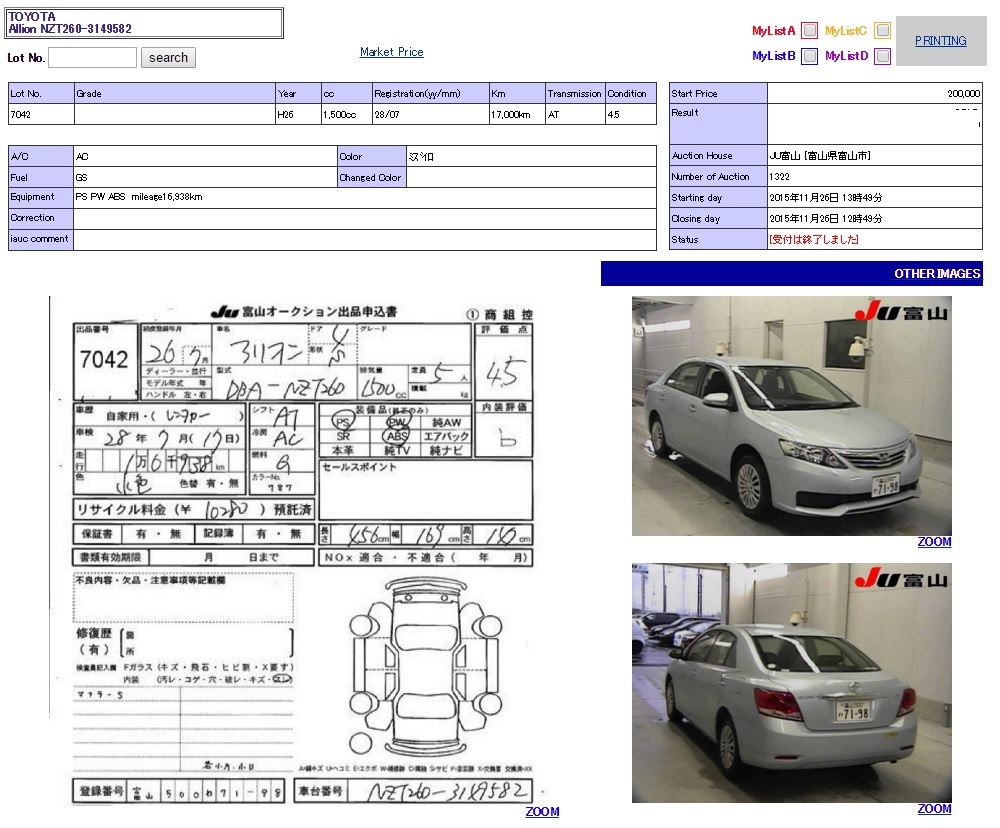The image size is (1000, 828).
Task: Click the red Status text
Action: point(813,240)
